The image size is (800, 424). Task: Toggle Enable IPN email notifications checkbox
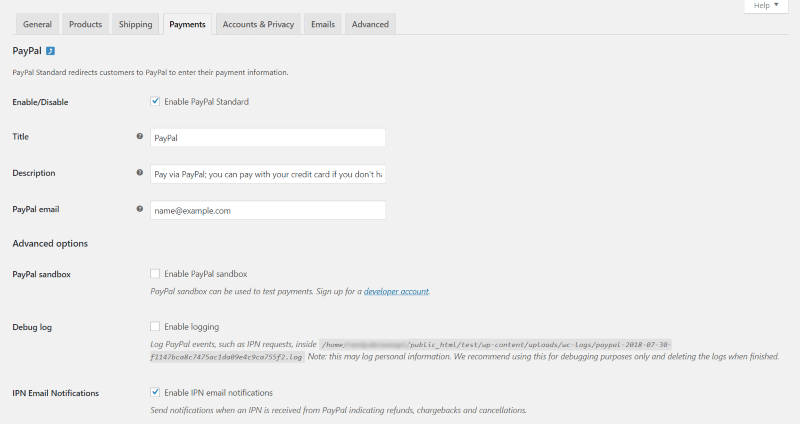(155, 392)
